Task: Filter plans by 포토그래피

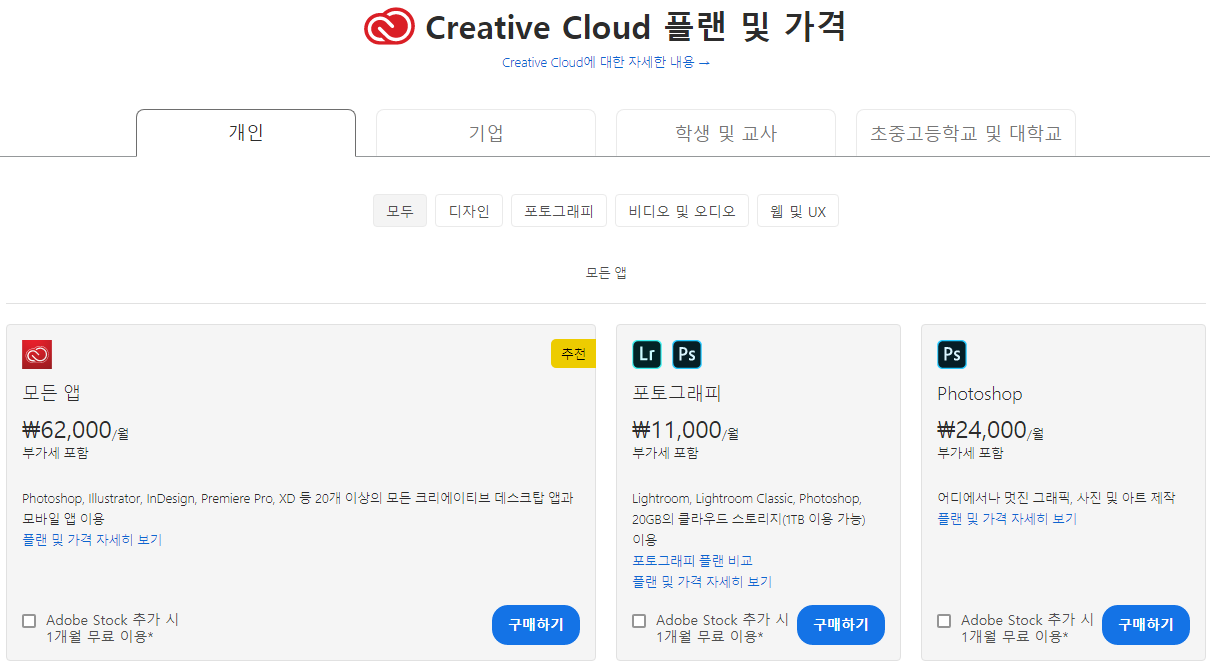Action: pos(559,211)
